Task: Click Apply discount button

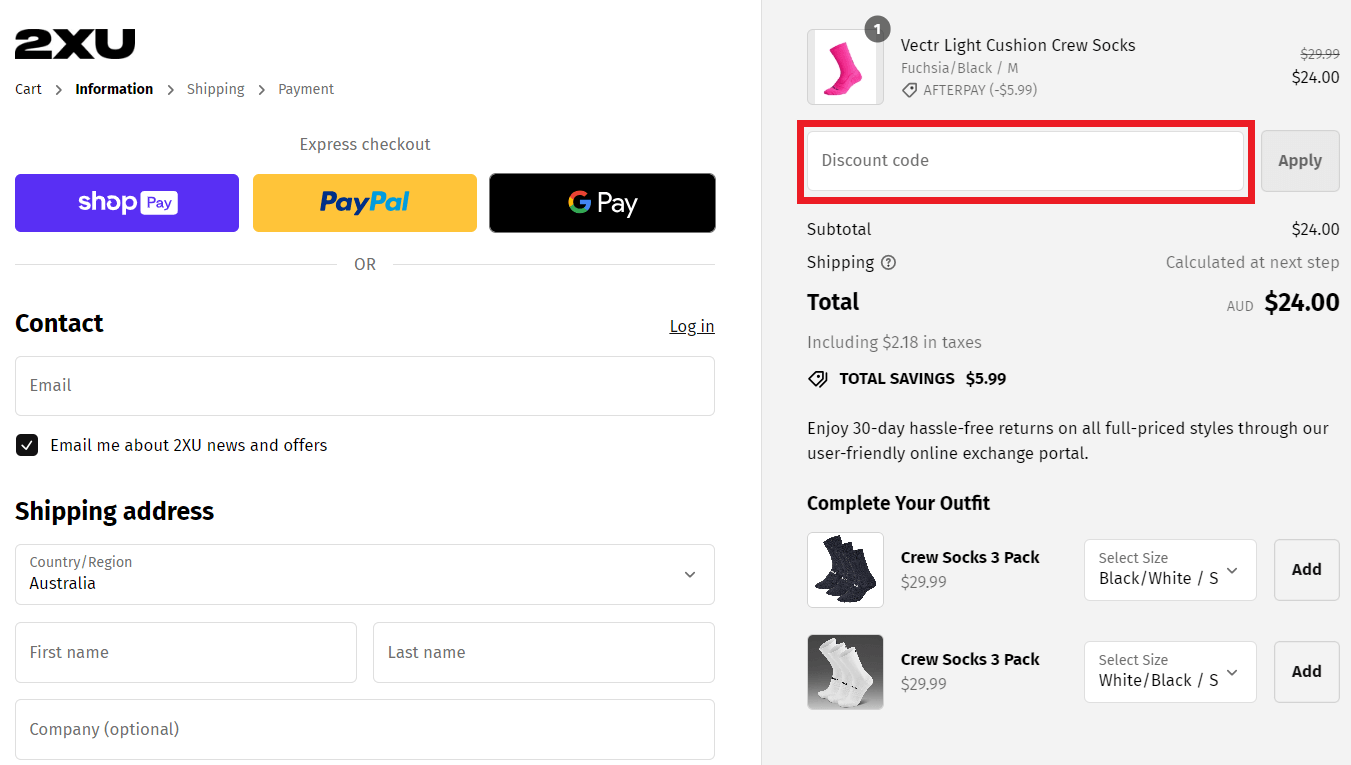Action: tap(1300, 161)
